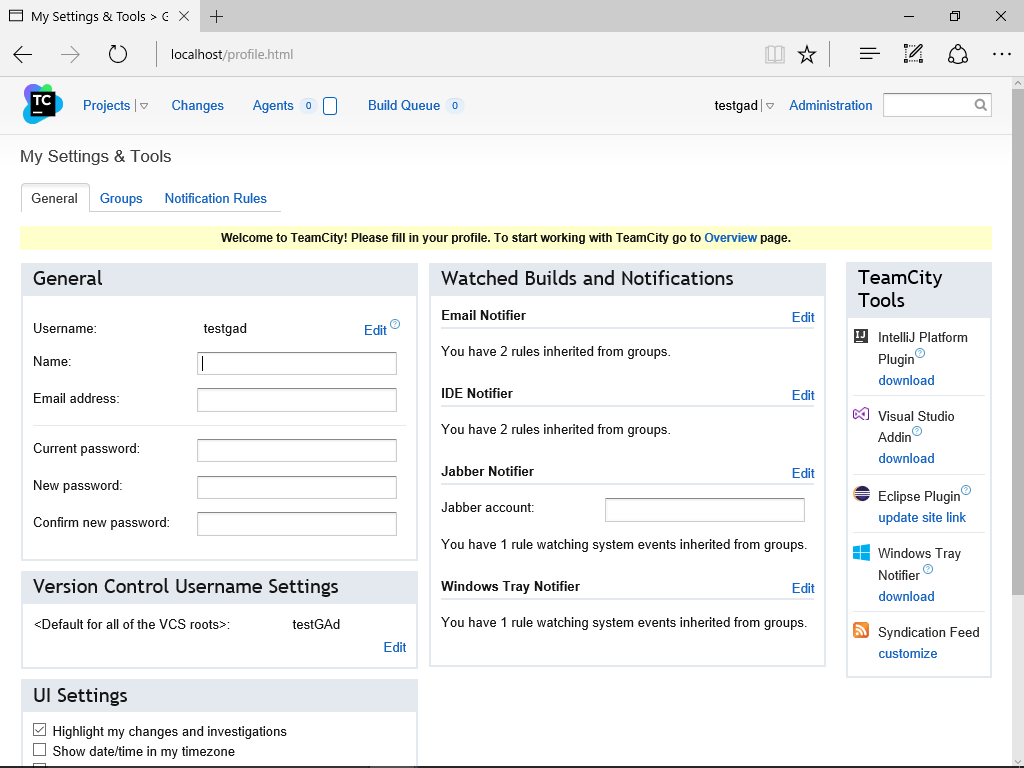1024x768 pixels.
Task: Click Agents count badge 0
Action: (x=308, y=106)
